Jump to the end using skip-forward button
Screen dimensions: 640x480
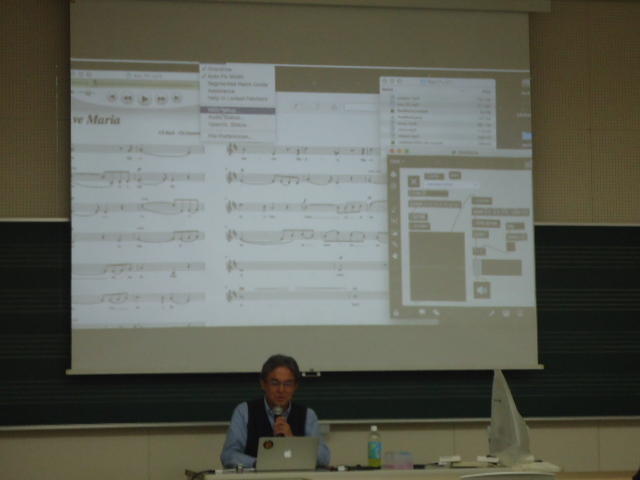pos(177,99)
